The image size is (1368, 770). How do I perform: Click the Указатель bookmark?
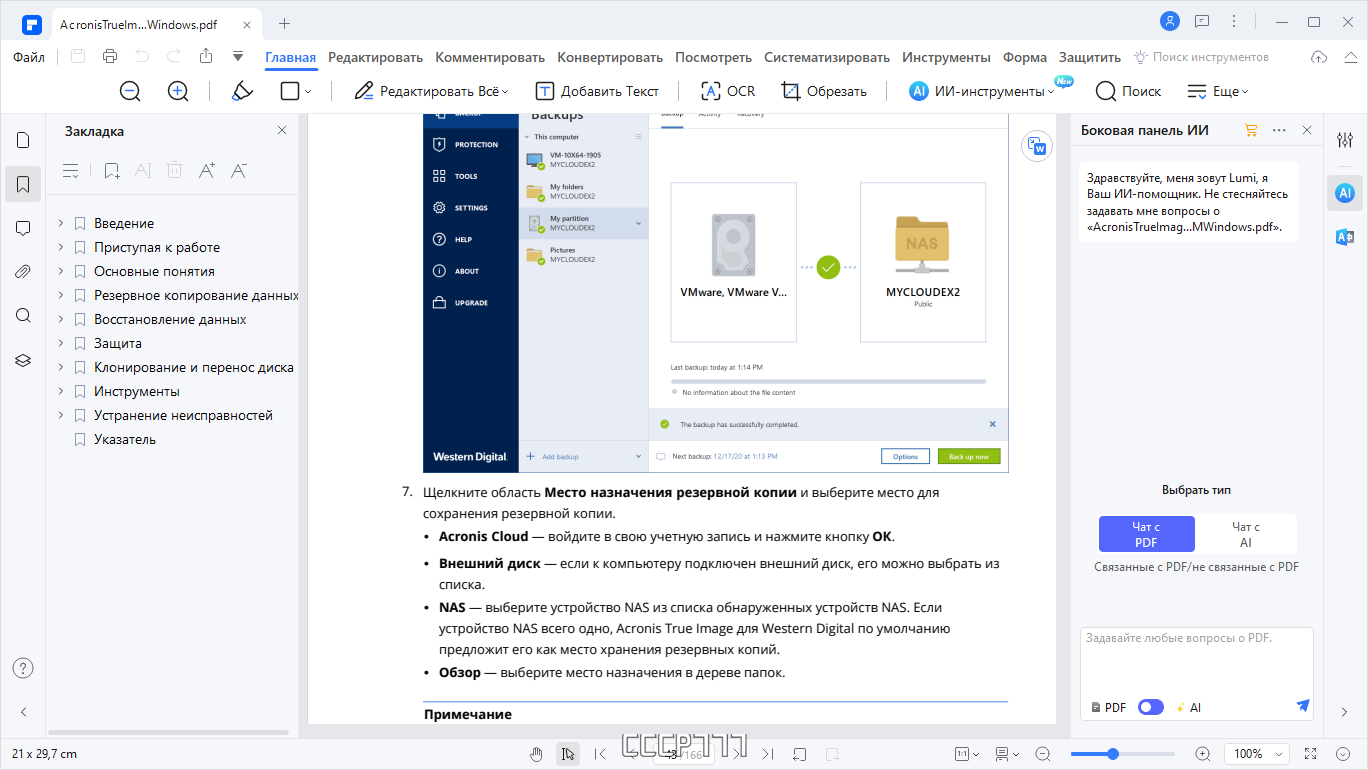[x=125, y=439]
